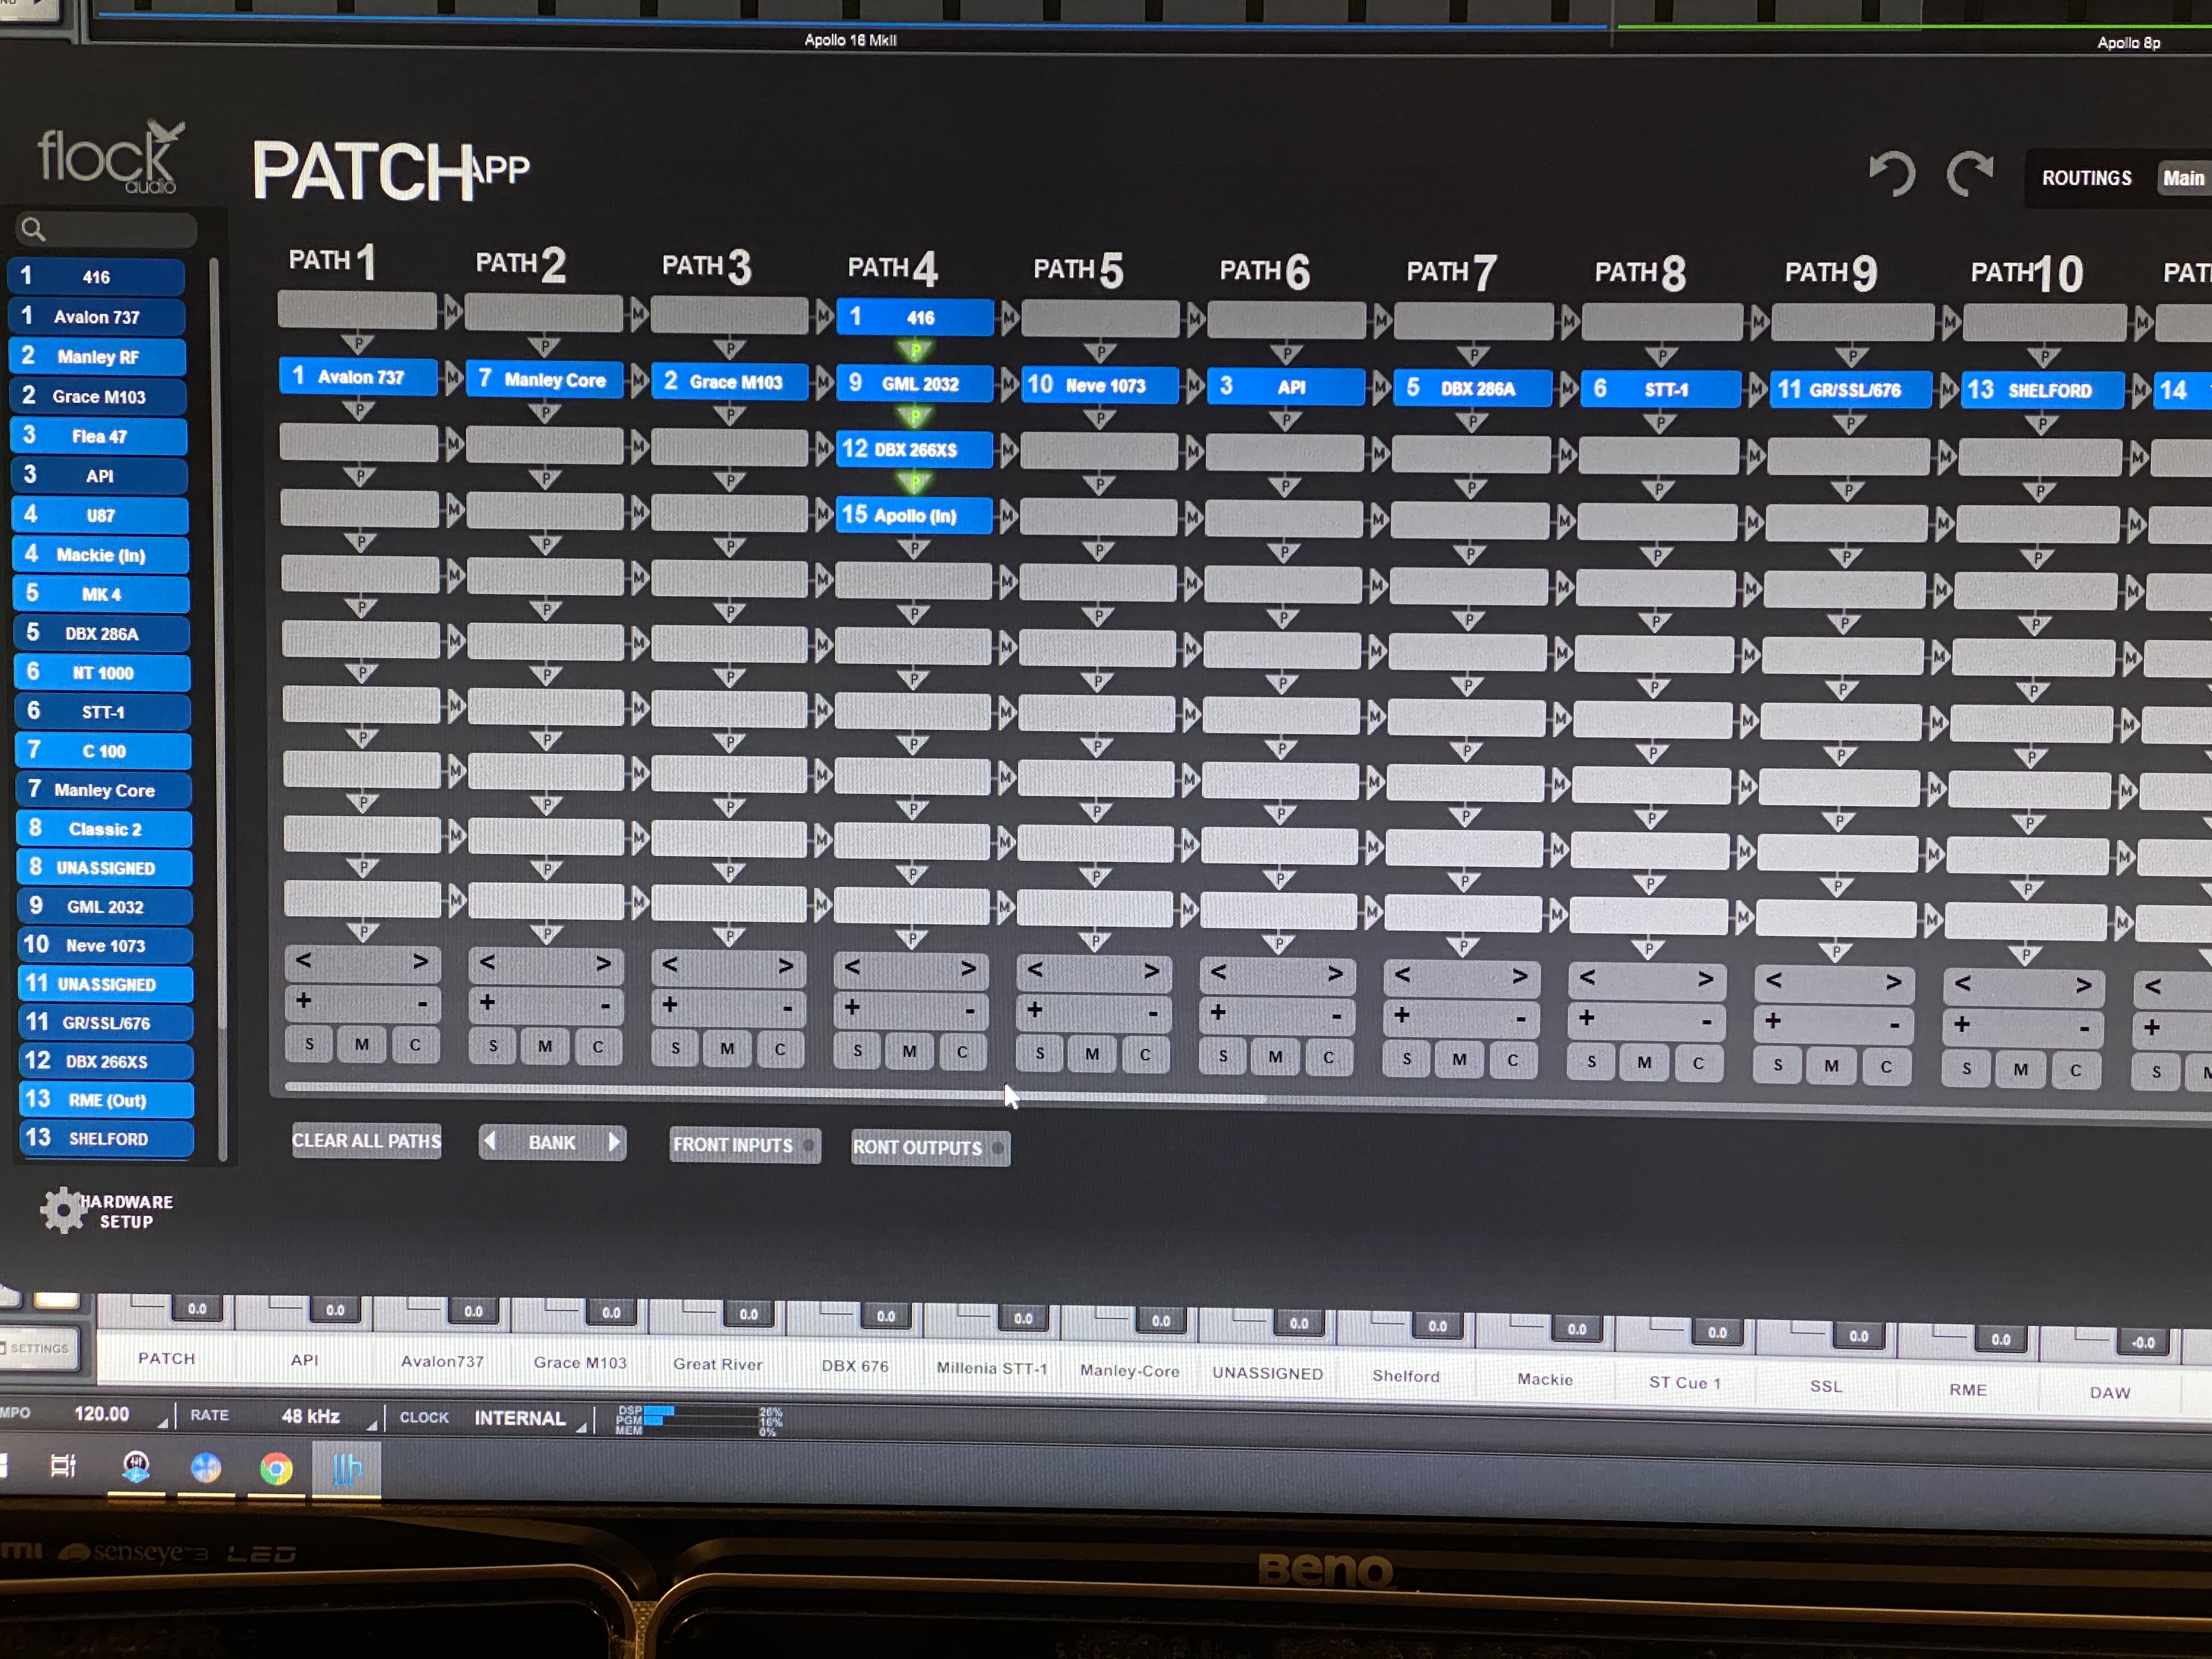Click the M arrow right of Avalon 737 in Path 1

tap(453, 377)
